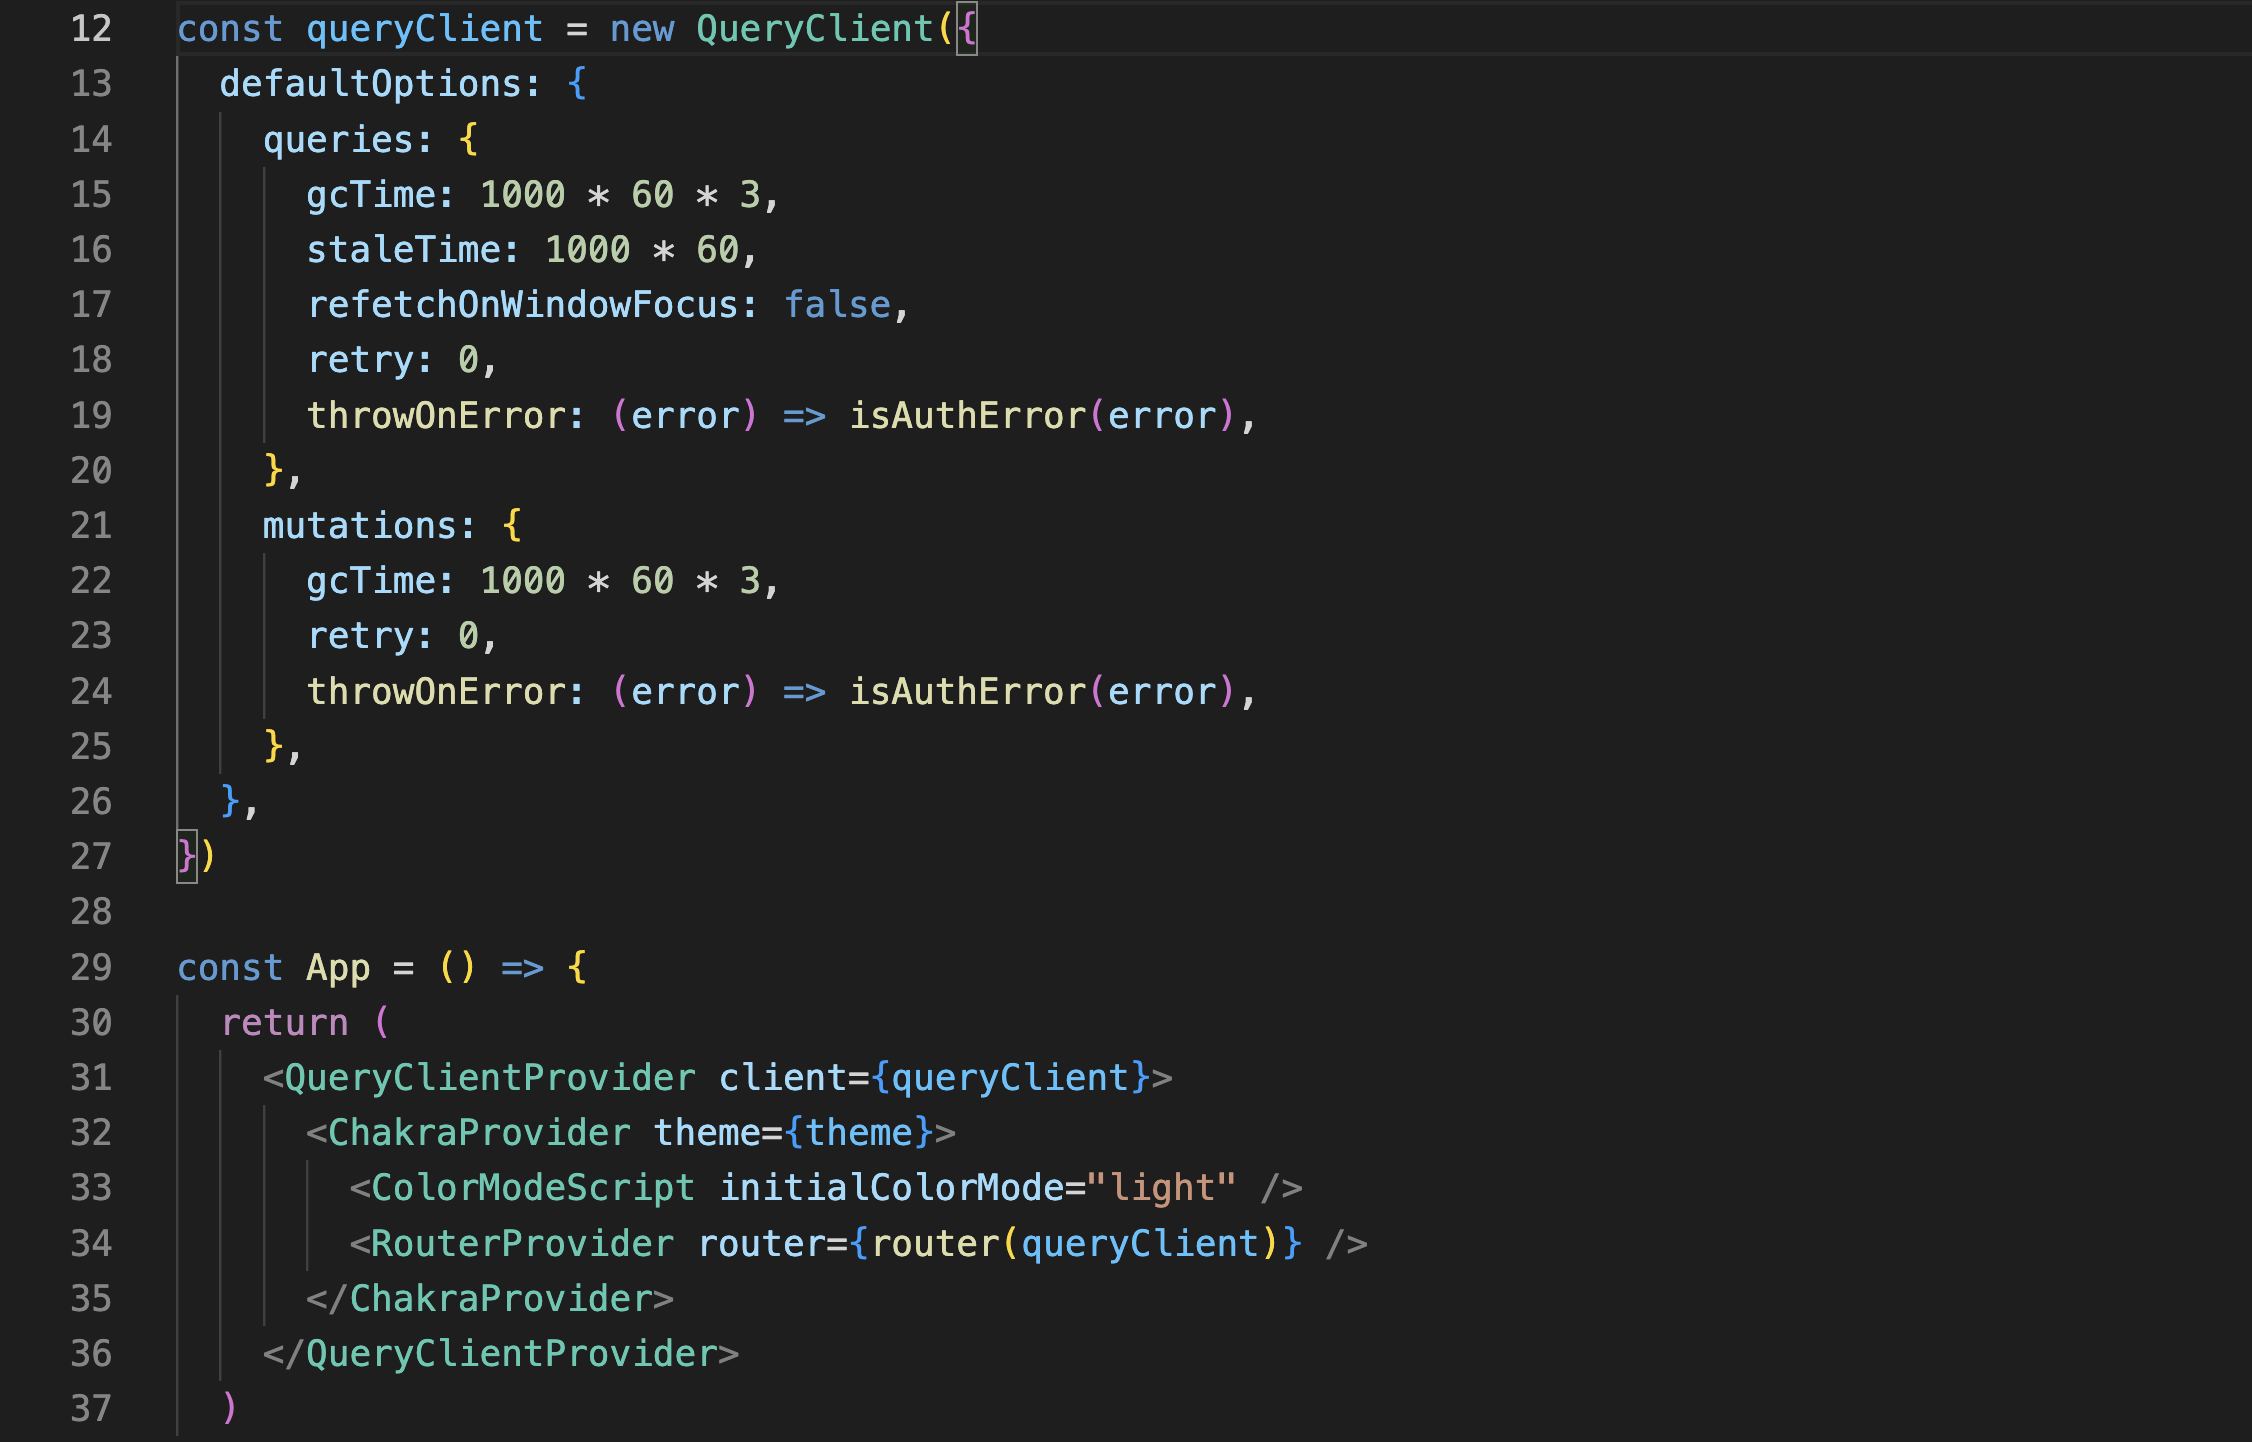Click closing QueryClientProvider tag on line 36
The width and height of the screenshot is (2252, 1442).
click(511, 1354)
